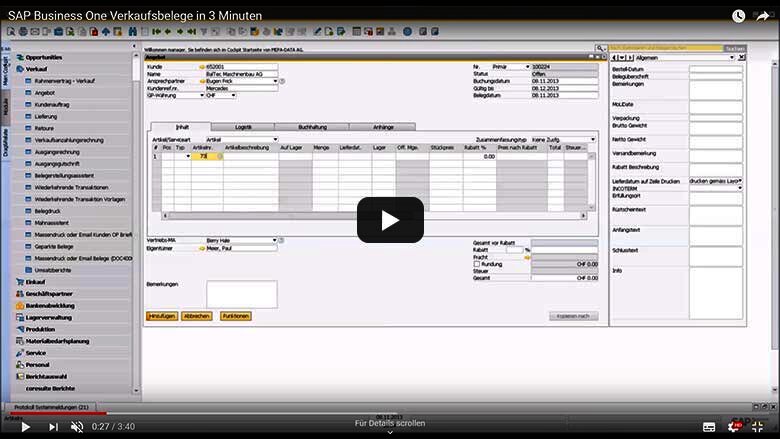
Task: Switch to the Logistik tab
Action: click(243, 127)
